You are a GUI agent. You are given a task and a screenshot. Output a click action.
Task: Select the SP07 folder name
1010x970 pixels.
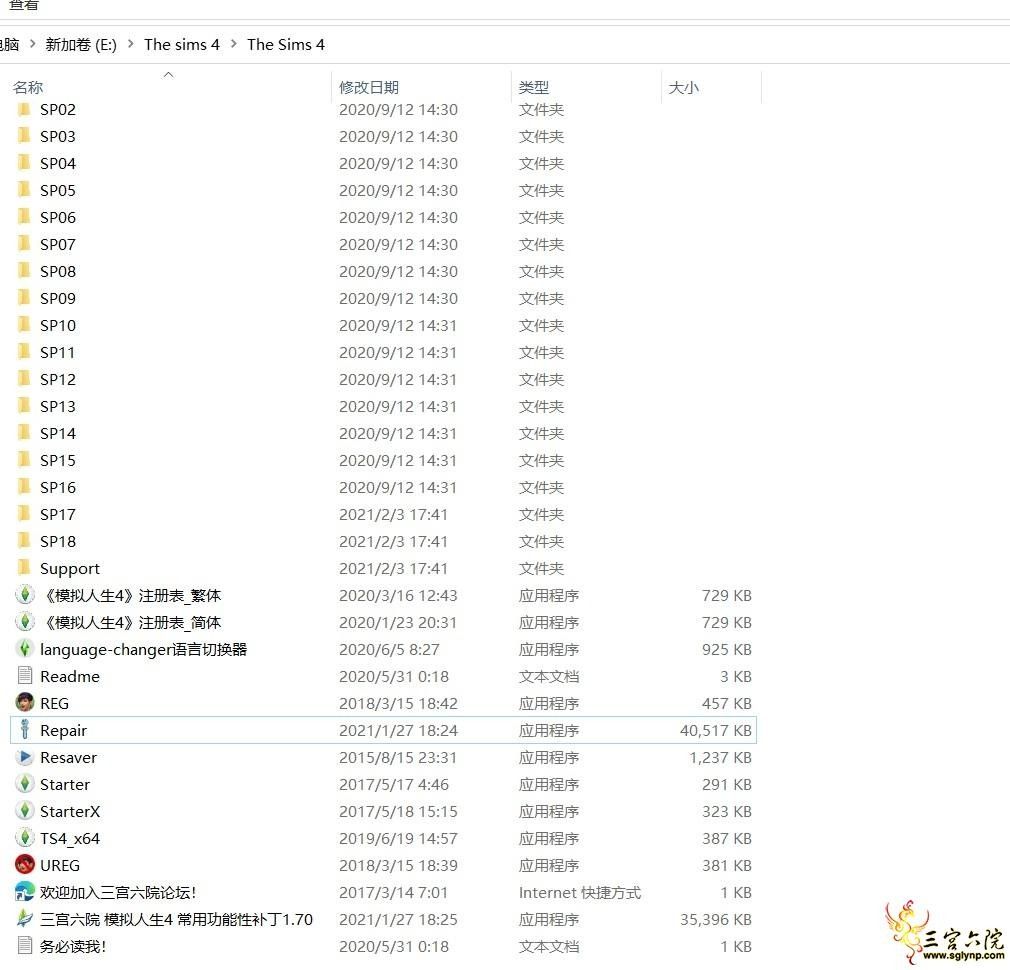(x=58, y=245)
